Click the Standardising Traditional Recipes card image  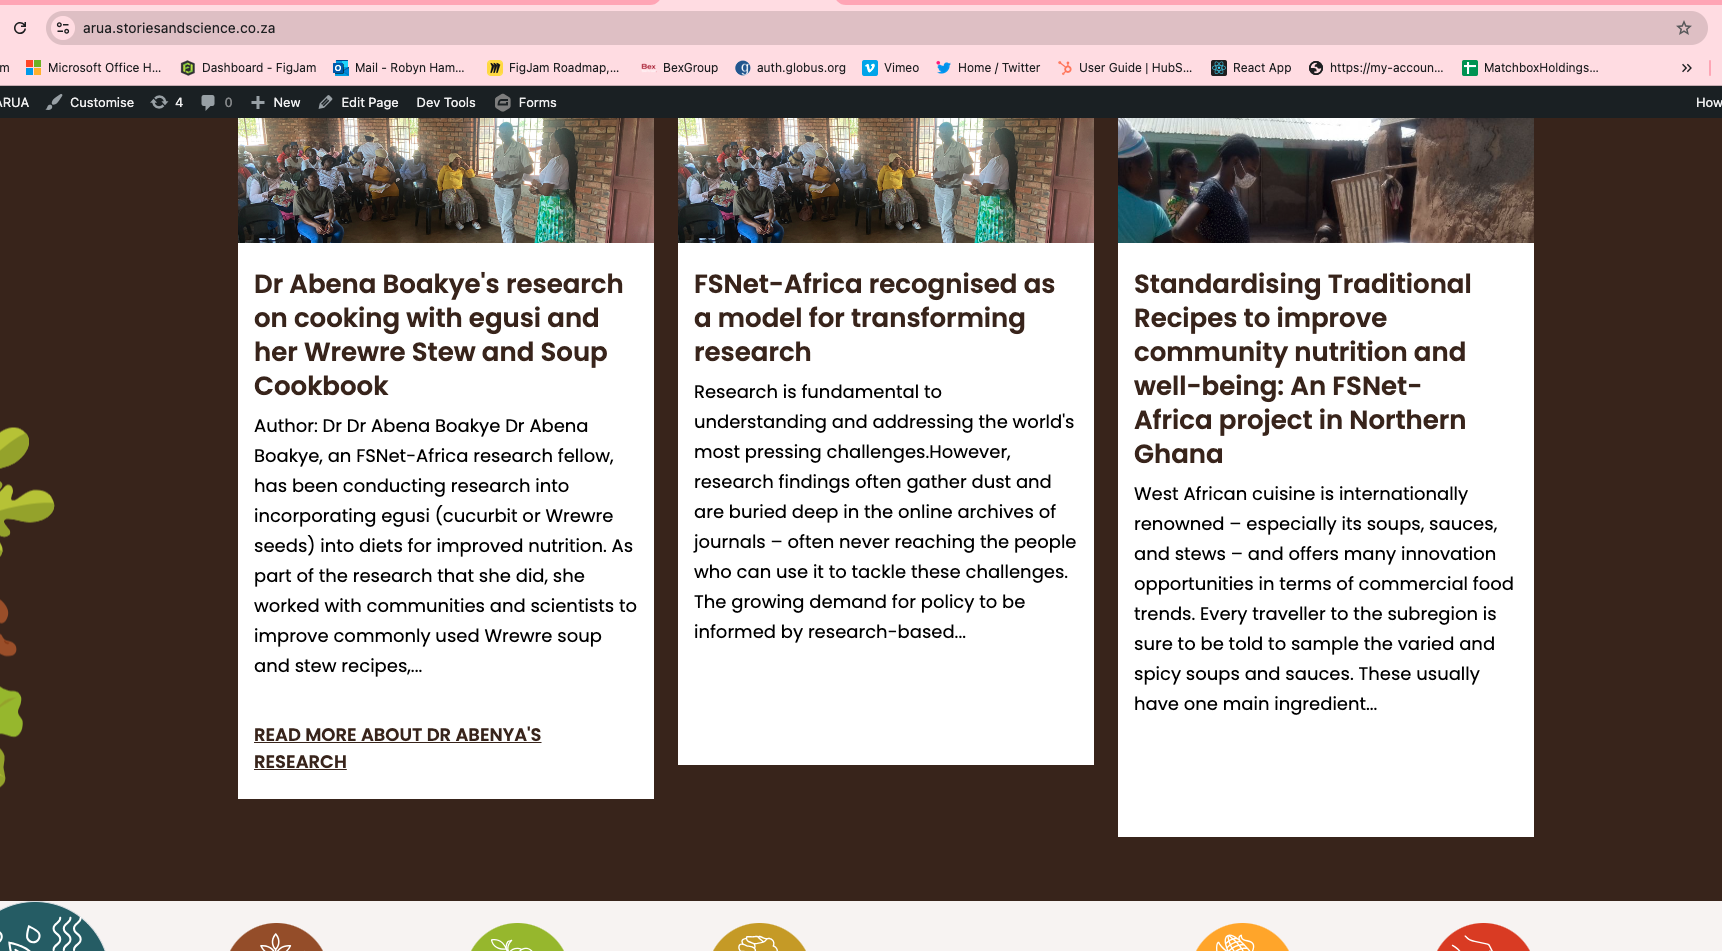(1325, 180)
